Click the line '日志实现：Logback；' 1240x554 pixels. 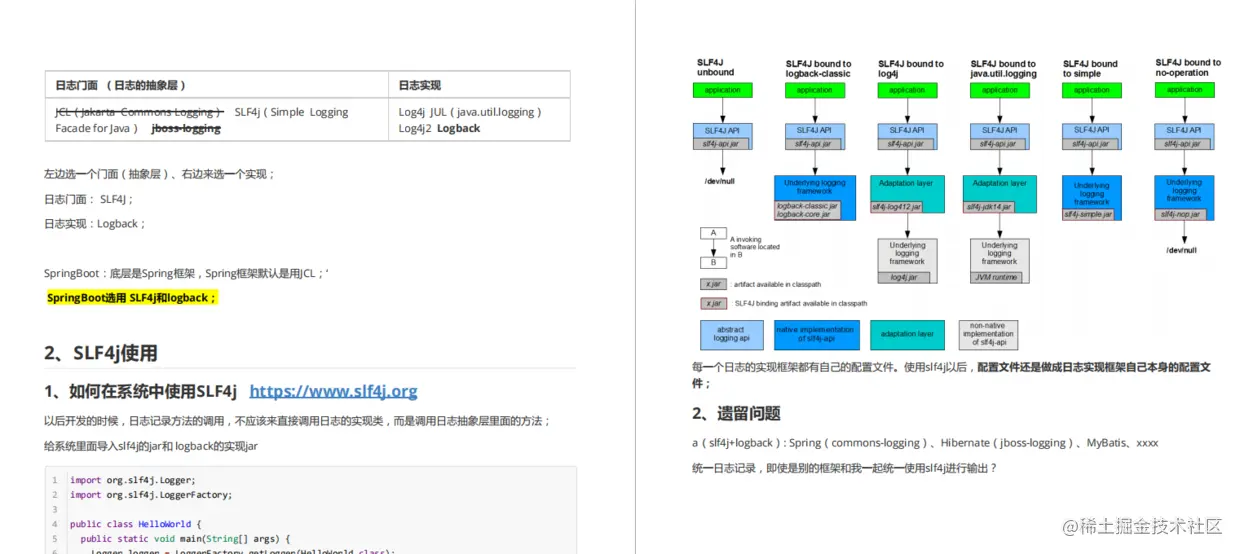(95, 224)
